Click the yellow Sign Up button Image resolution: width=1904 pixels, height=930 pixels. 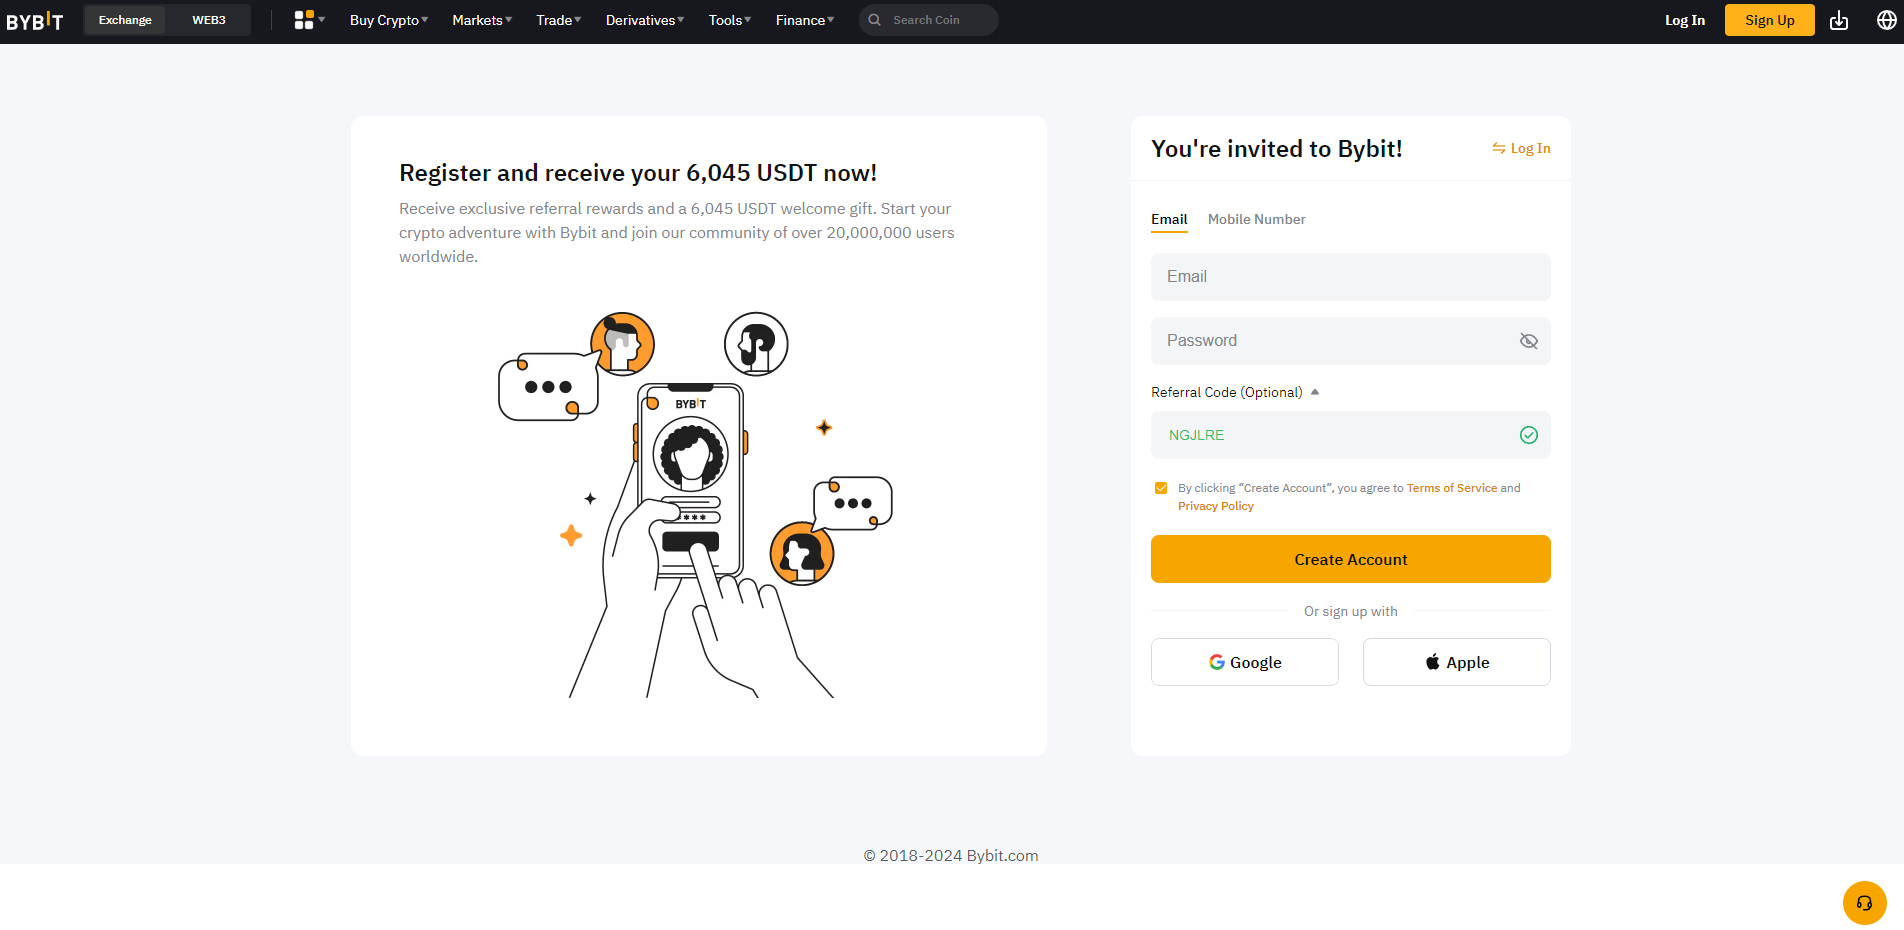coord(1770,20)
